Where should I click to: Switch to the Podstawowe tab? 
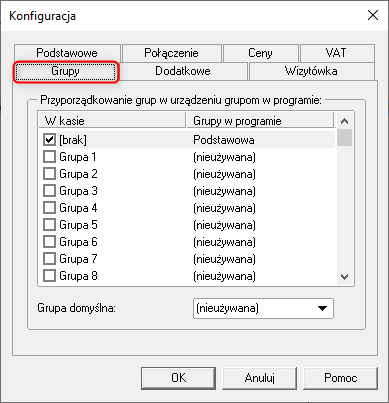click(x=67, y=53)
